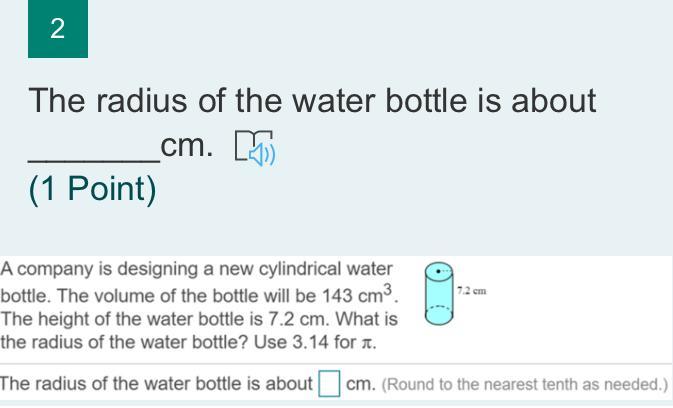This screenshot has width=673, height=408.
Task: Click the bottom ellipse of the cylinder
Action: pyautogui.click(x=438, y=319)
